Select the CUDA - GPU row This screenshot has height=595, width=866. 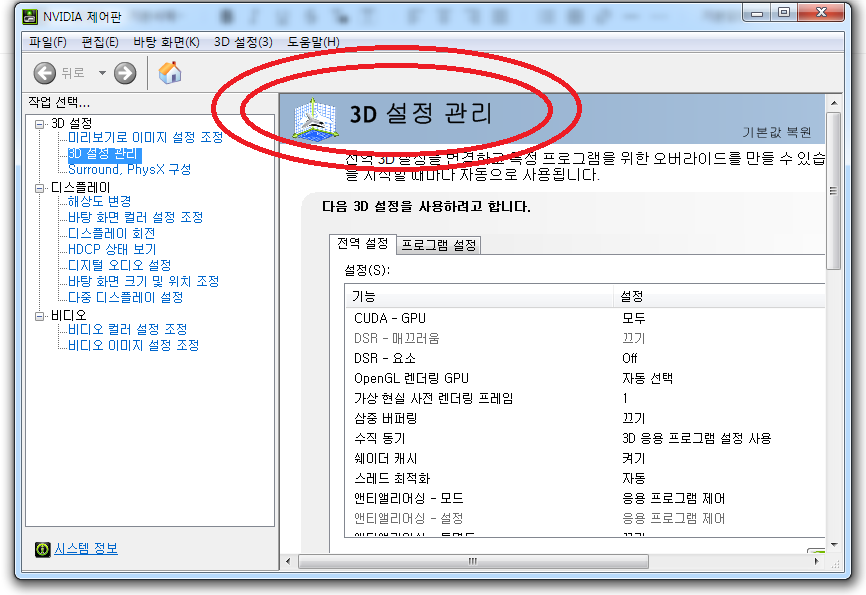[585, 318]
